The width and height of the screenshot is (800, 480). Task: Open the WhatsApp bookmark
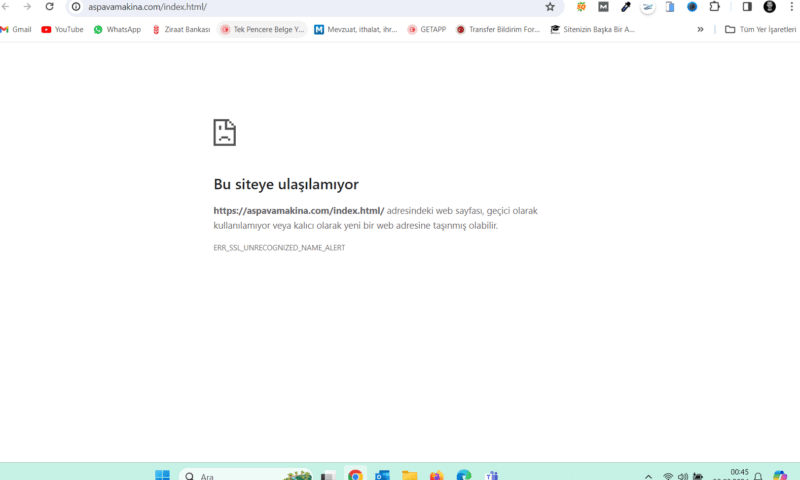pos(117,30)
